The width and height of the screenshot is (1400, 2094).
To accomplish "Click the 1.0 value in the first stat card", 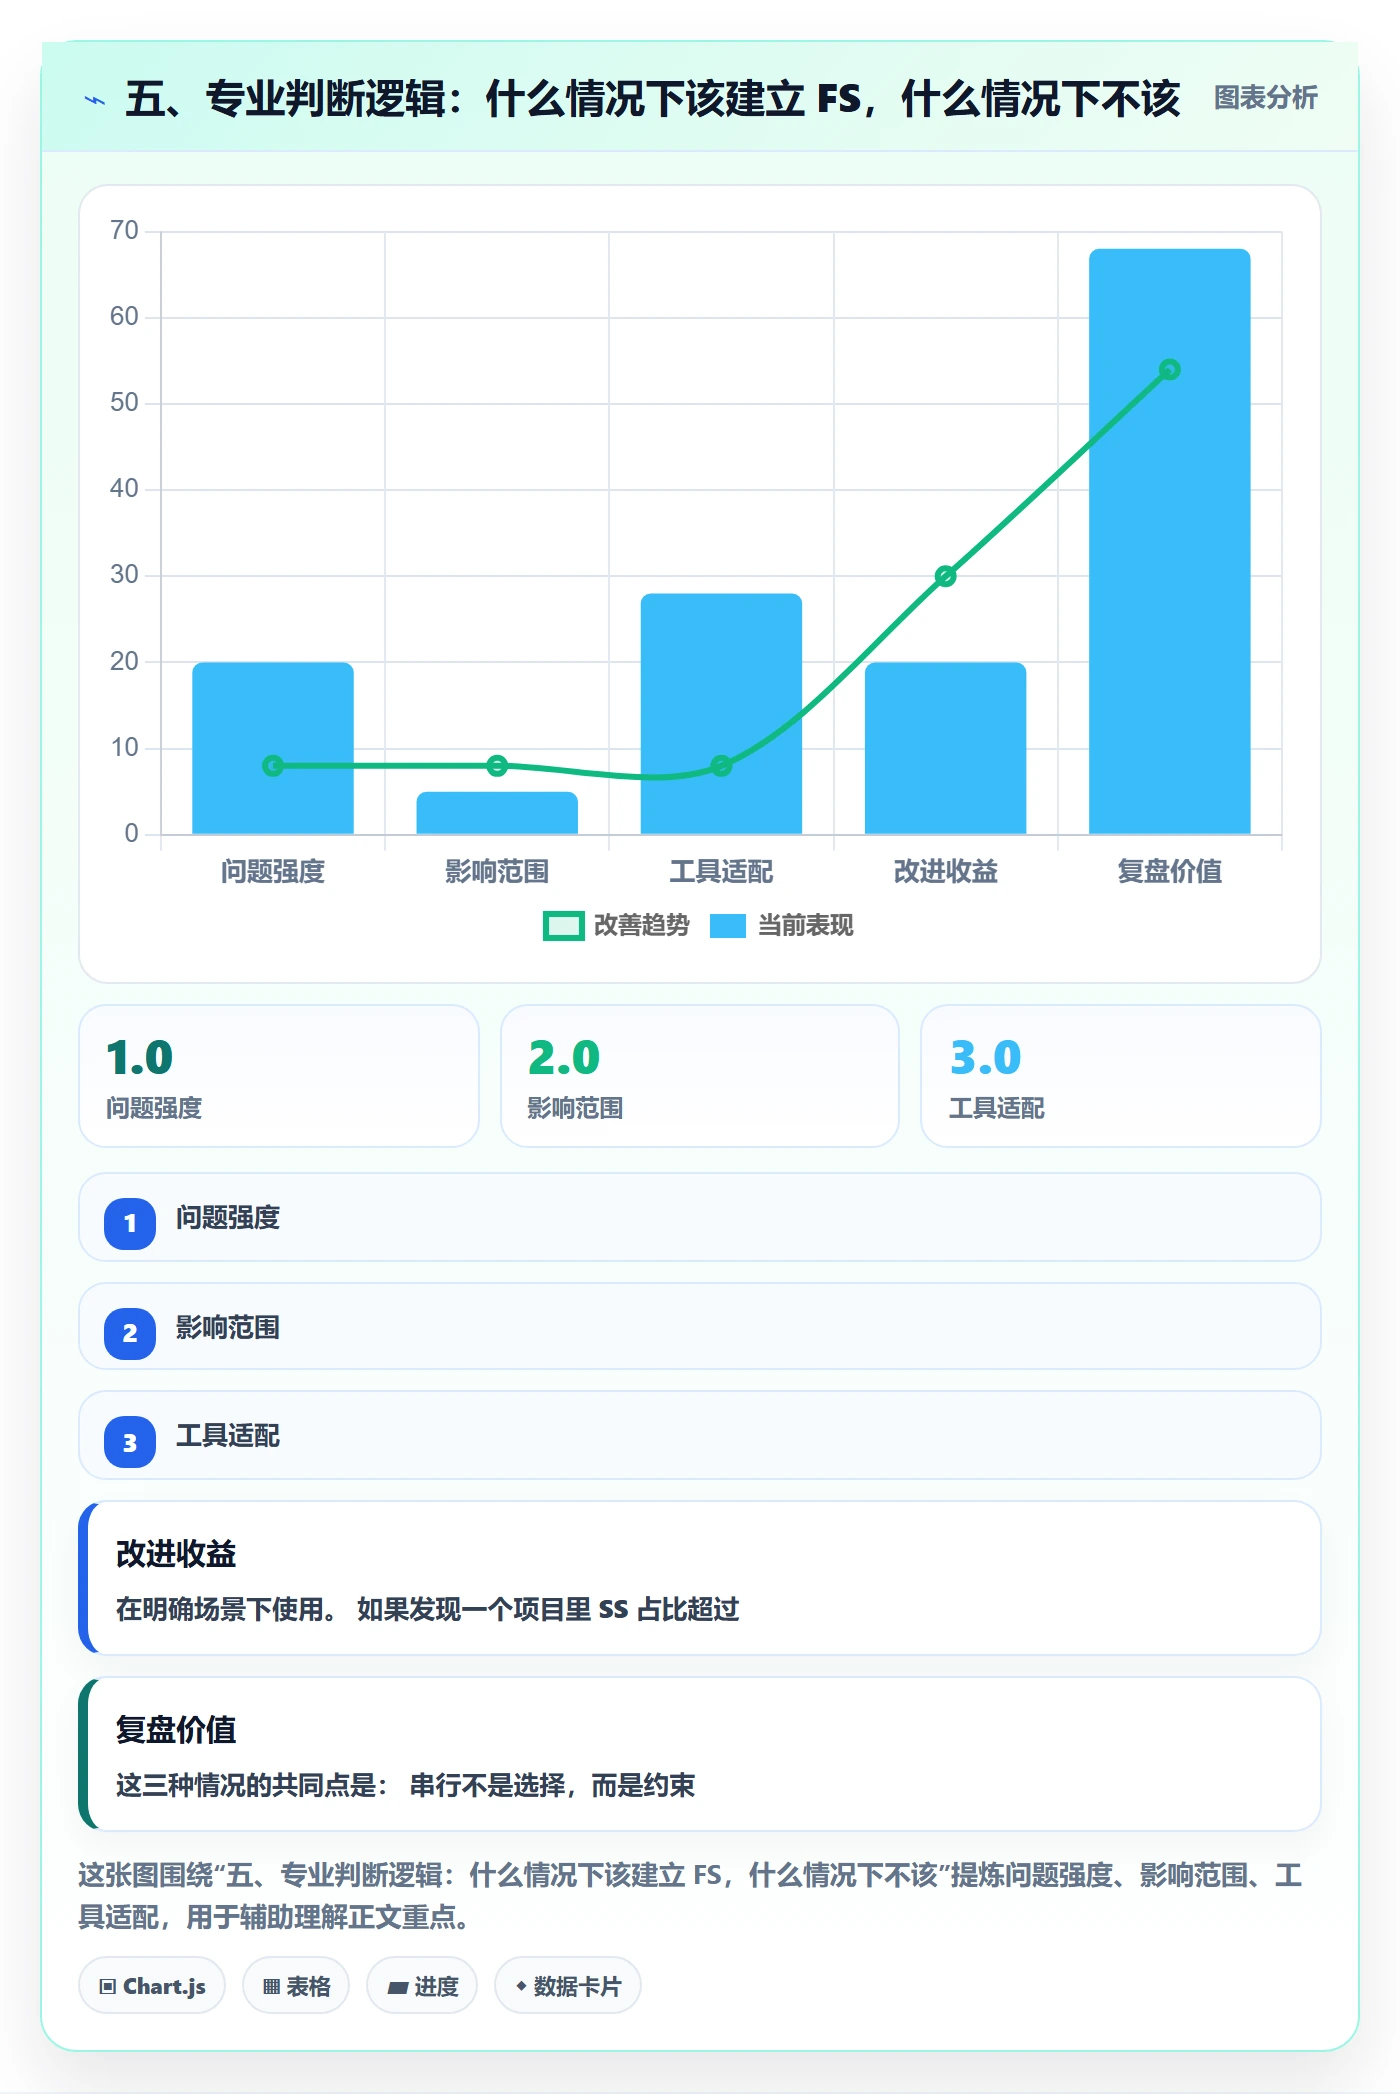I will (x=140, y=1057).
